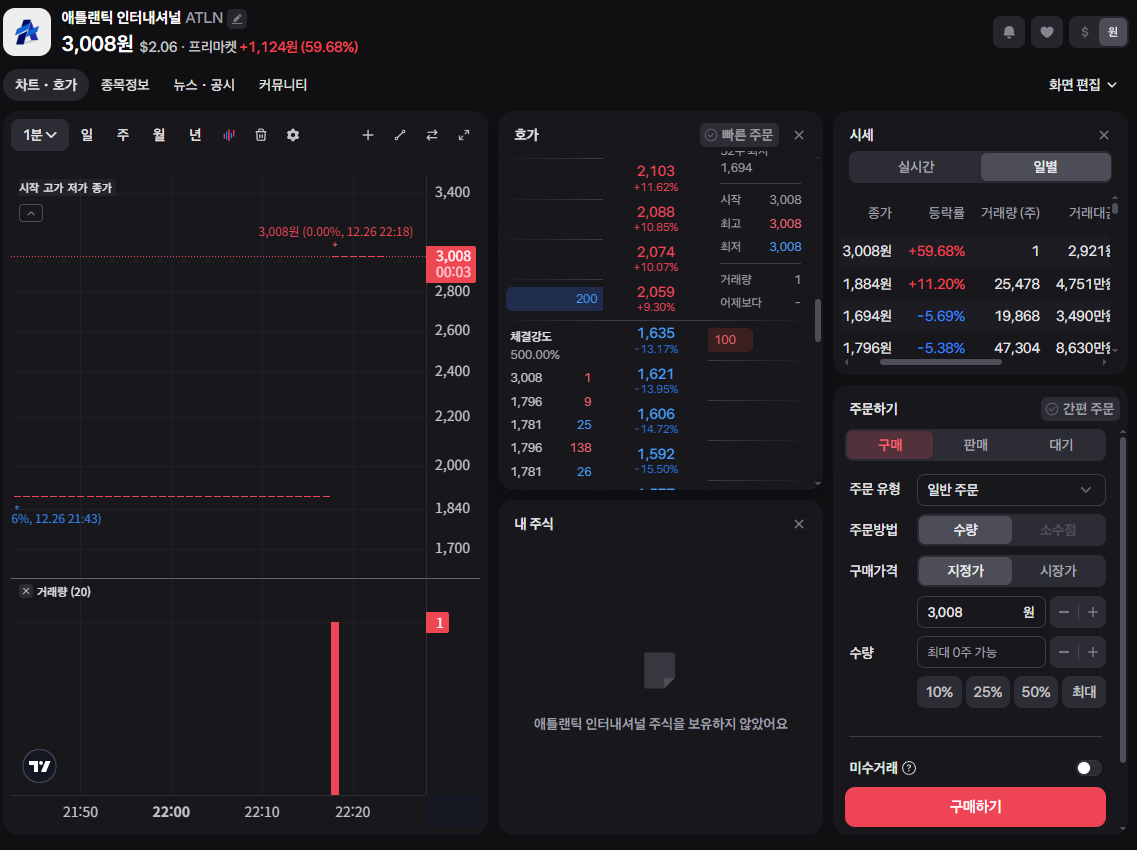Set quantity to 최대
The width and height of the screenshot is (1137, 850).
[x=1084, y=692]
